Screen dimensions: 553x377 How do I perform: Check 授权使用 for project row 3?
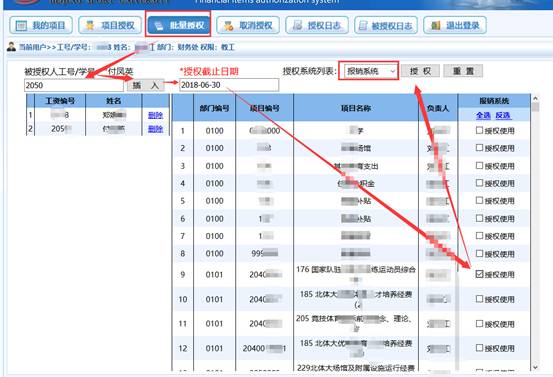pos(479,165)
